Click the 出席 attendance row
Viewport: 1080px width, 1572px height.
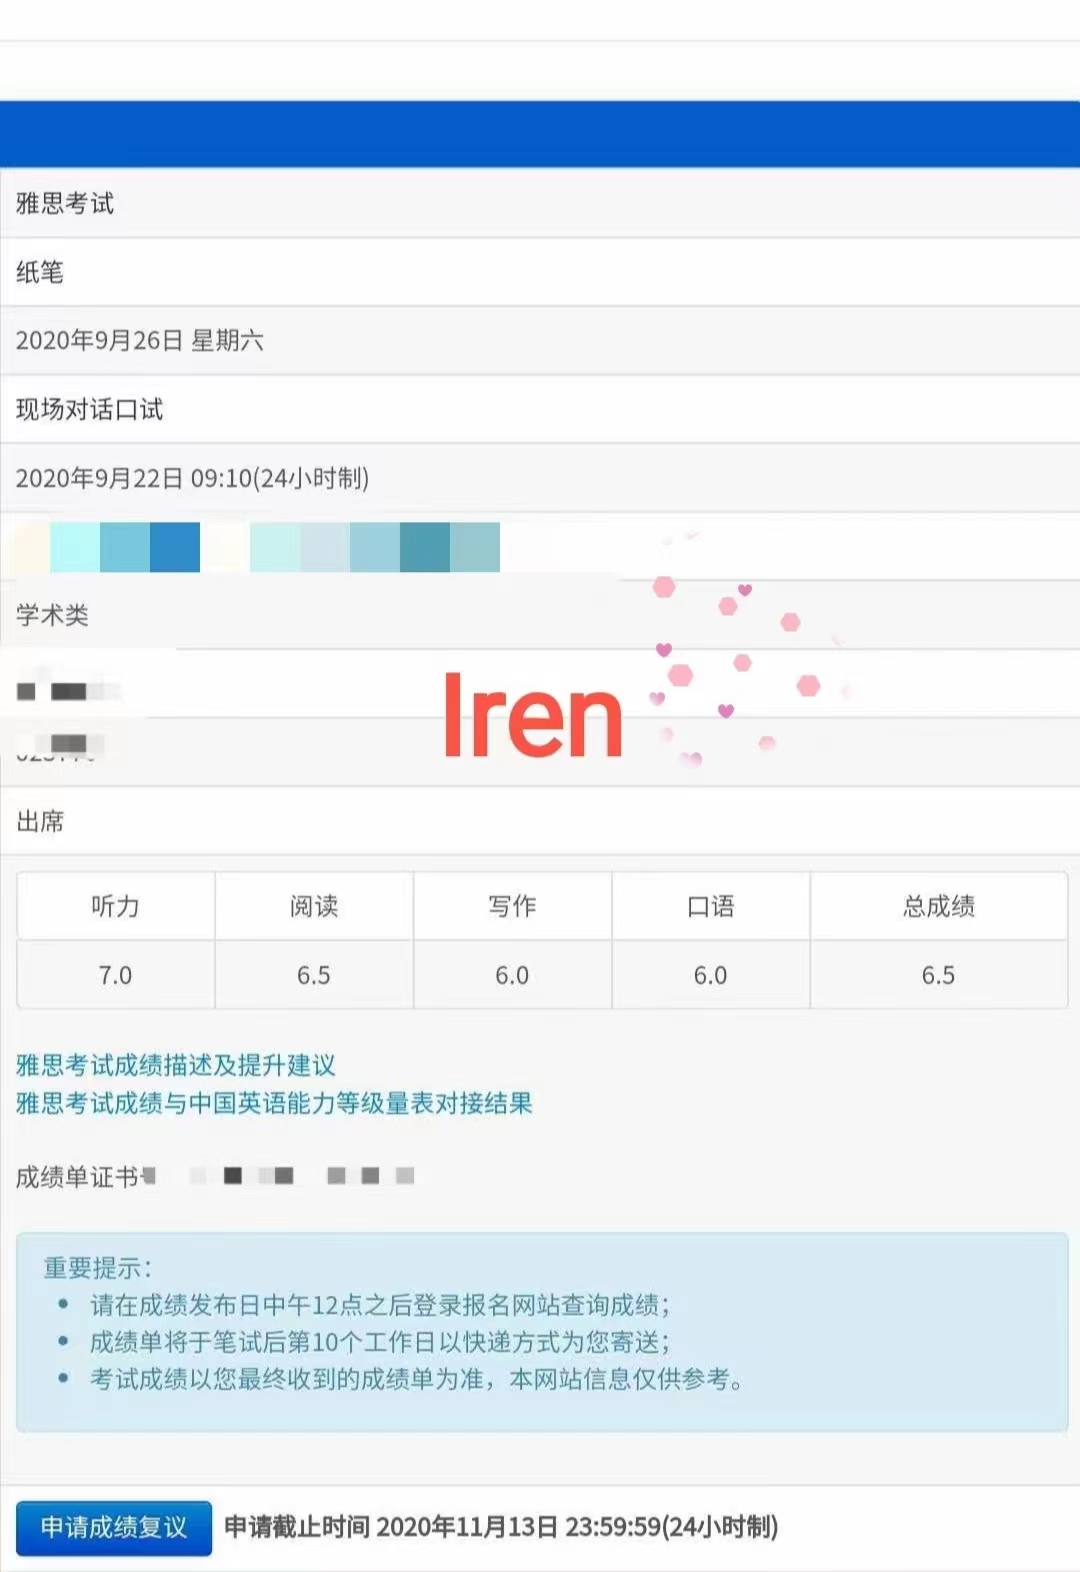pos(540,821)
